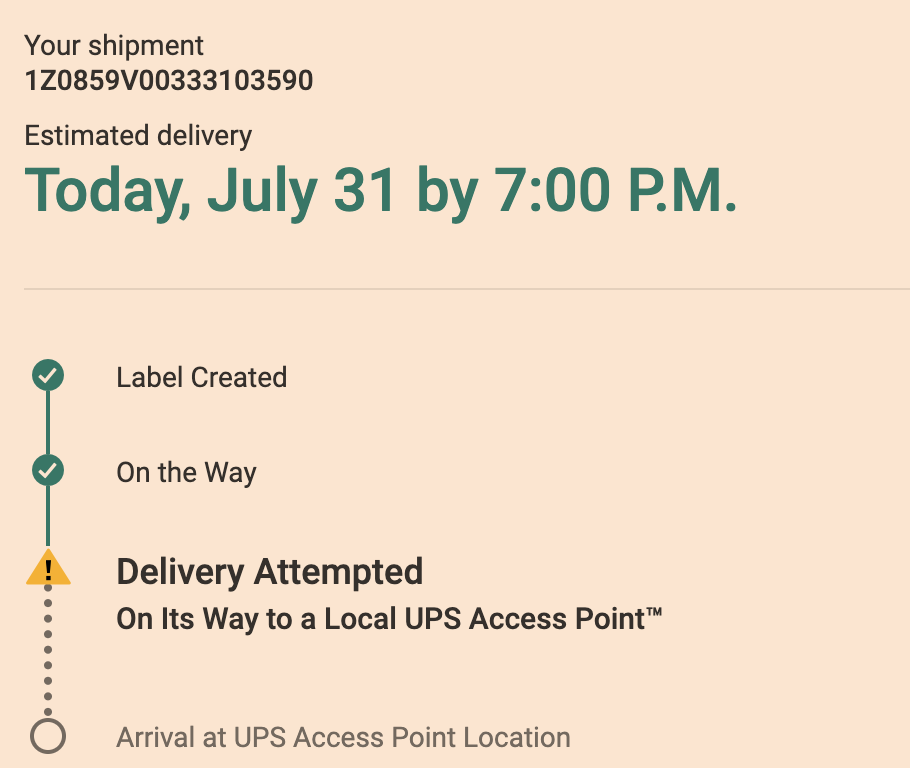Click the On the Way checkmark icon
910x768 pixels.
click(48, 470)
